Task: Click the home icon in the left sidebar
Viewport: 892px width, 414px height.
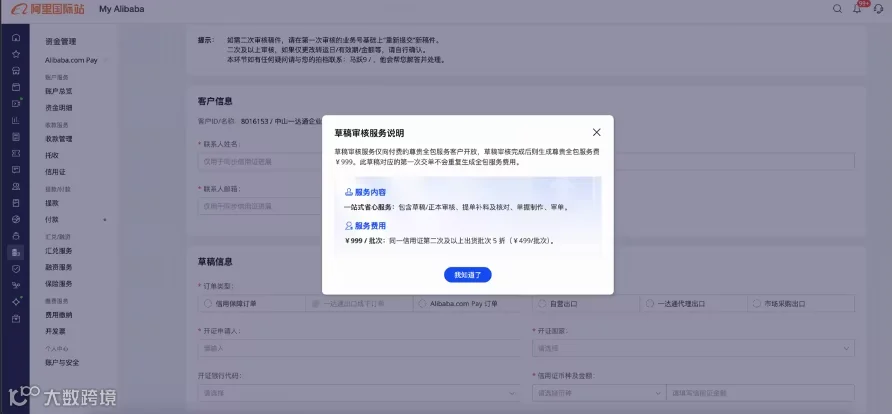Action: (16, 38)
